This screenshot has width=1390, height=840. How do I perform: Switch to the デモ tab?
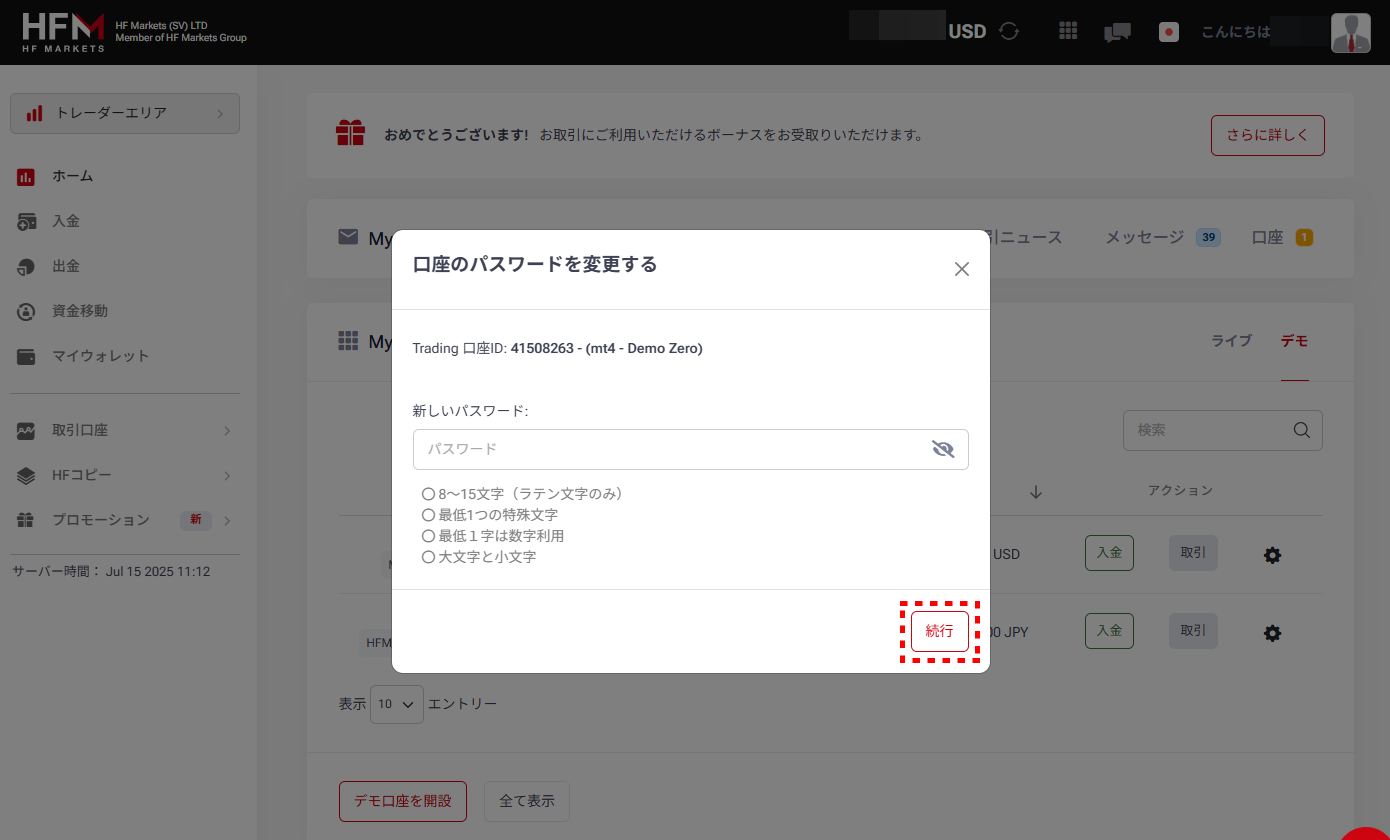point(1295,341)
